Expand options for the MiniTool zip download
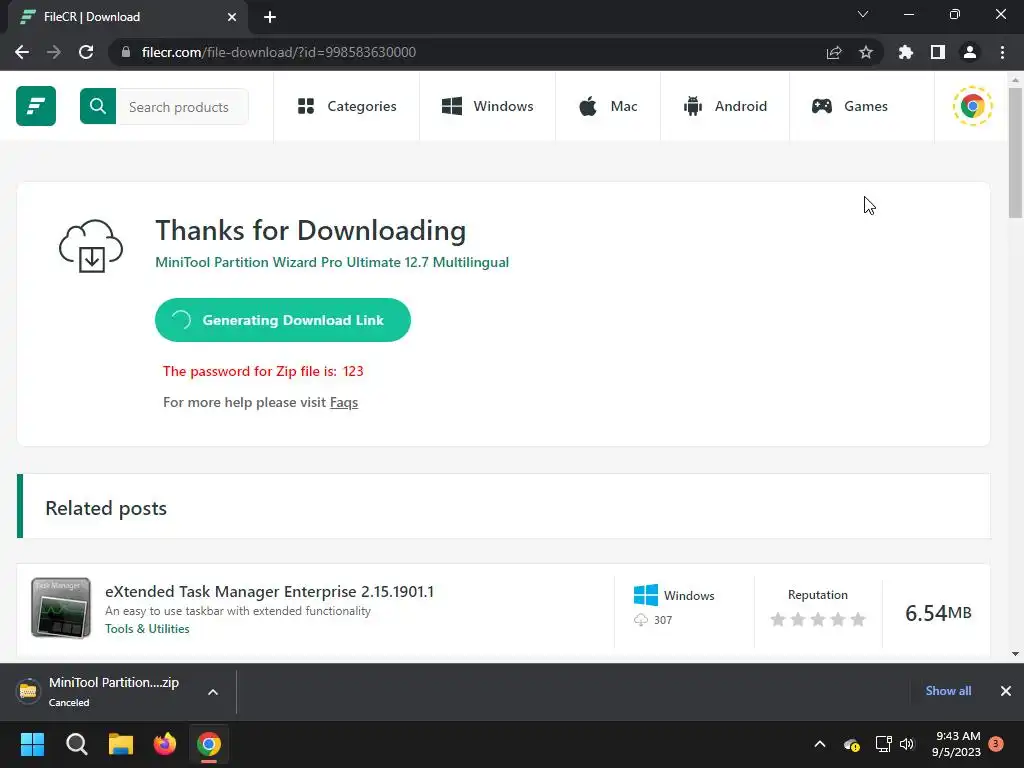This screenshot has width=1024, height=768. tap(213, 692)
